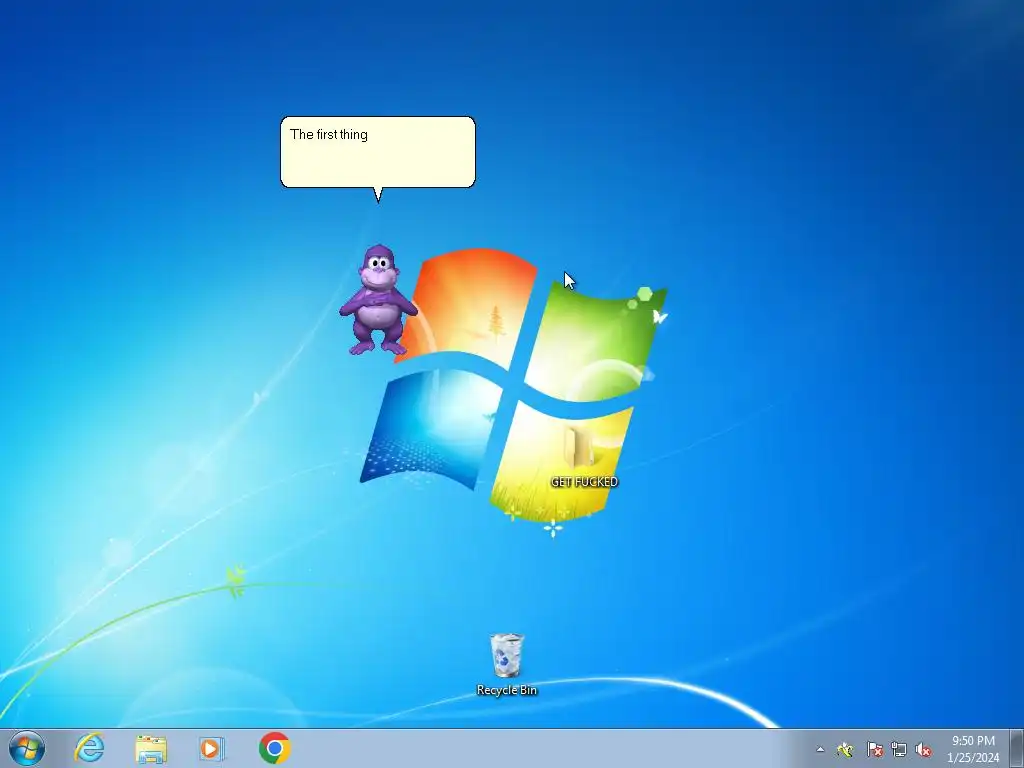The height and width of the screenshot is (768, 1024).
Task: Open the network status tray icon
Action: tap(899, 750)
